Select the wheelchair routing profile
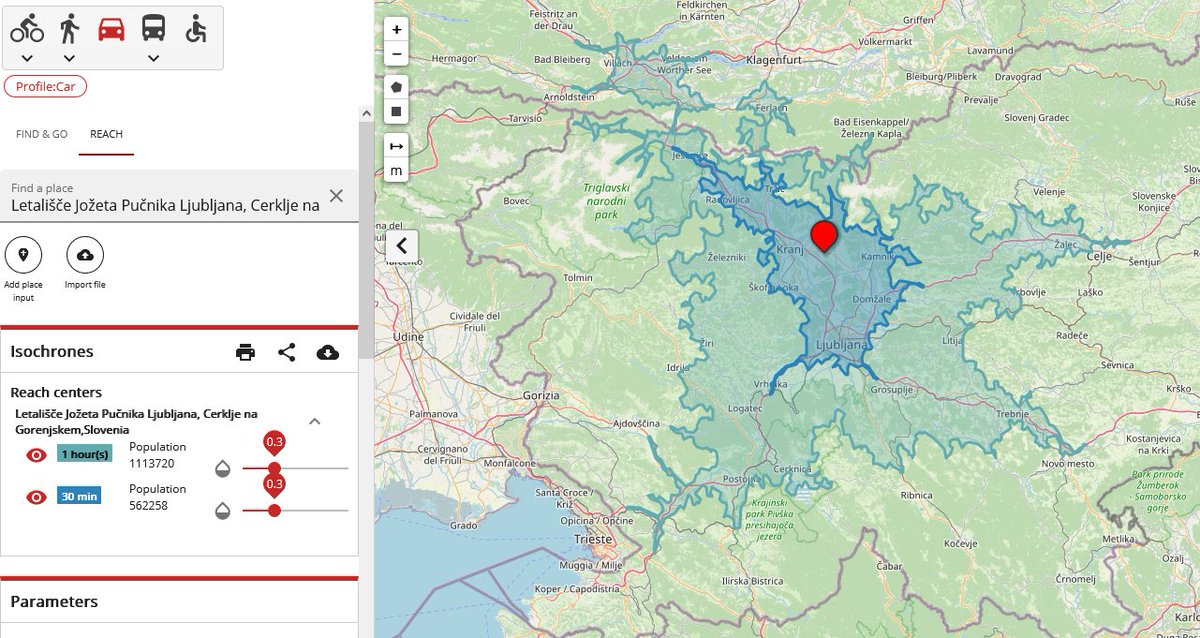 [196, 27]
